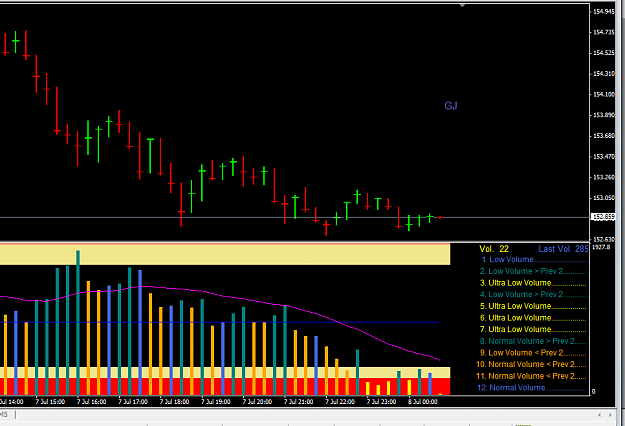Viewport: 625px width, 426px height.
Task: Click the gray horizontal price level line
Action: coord(295,218)
